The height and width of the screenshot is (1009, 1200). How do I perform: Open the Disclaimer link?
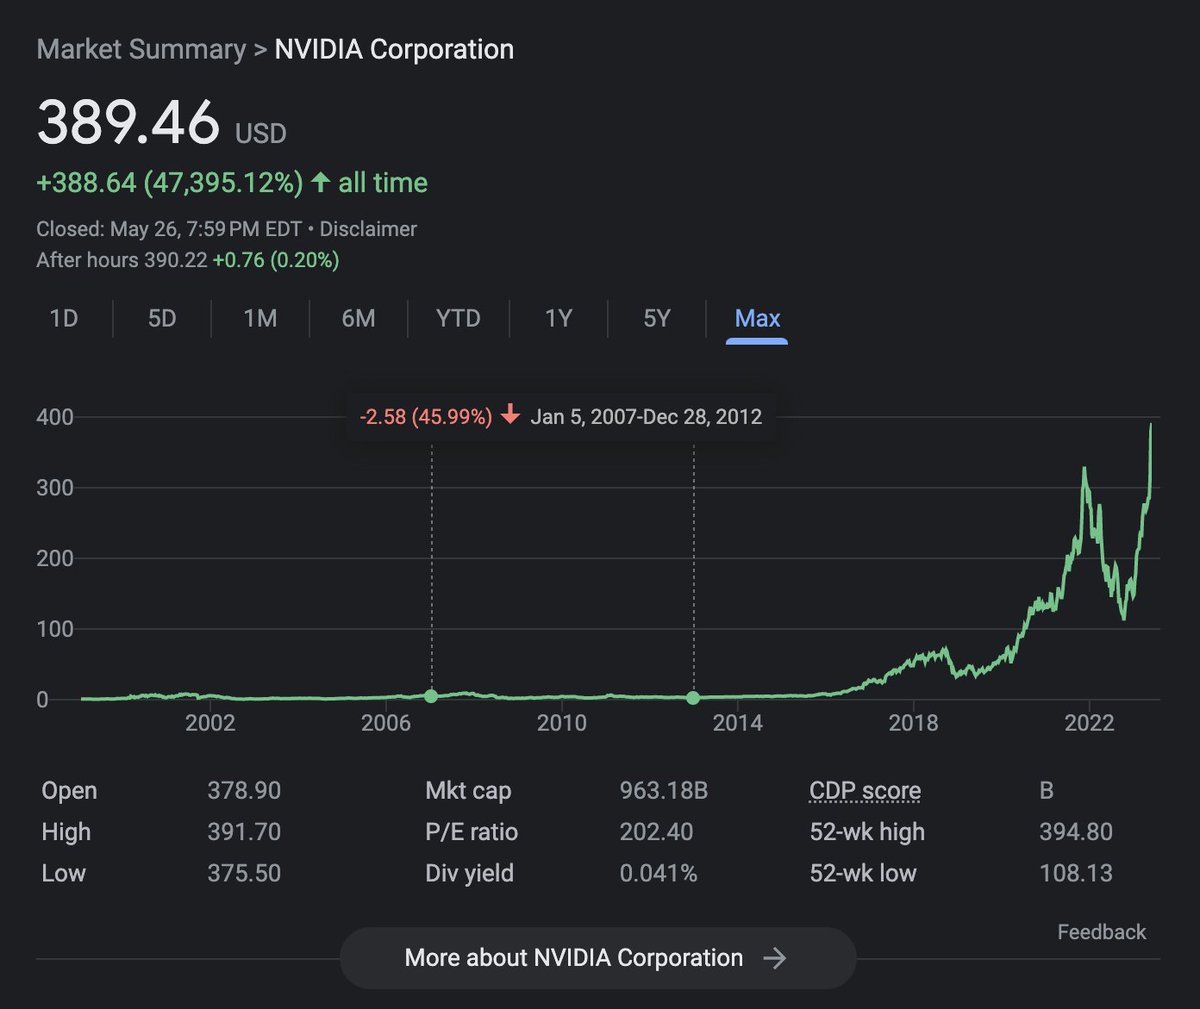tap(368, 229)
